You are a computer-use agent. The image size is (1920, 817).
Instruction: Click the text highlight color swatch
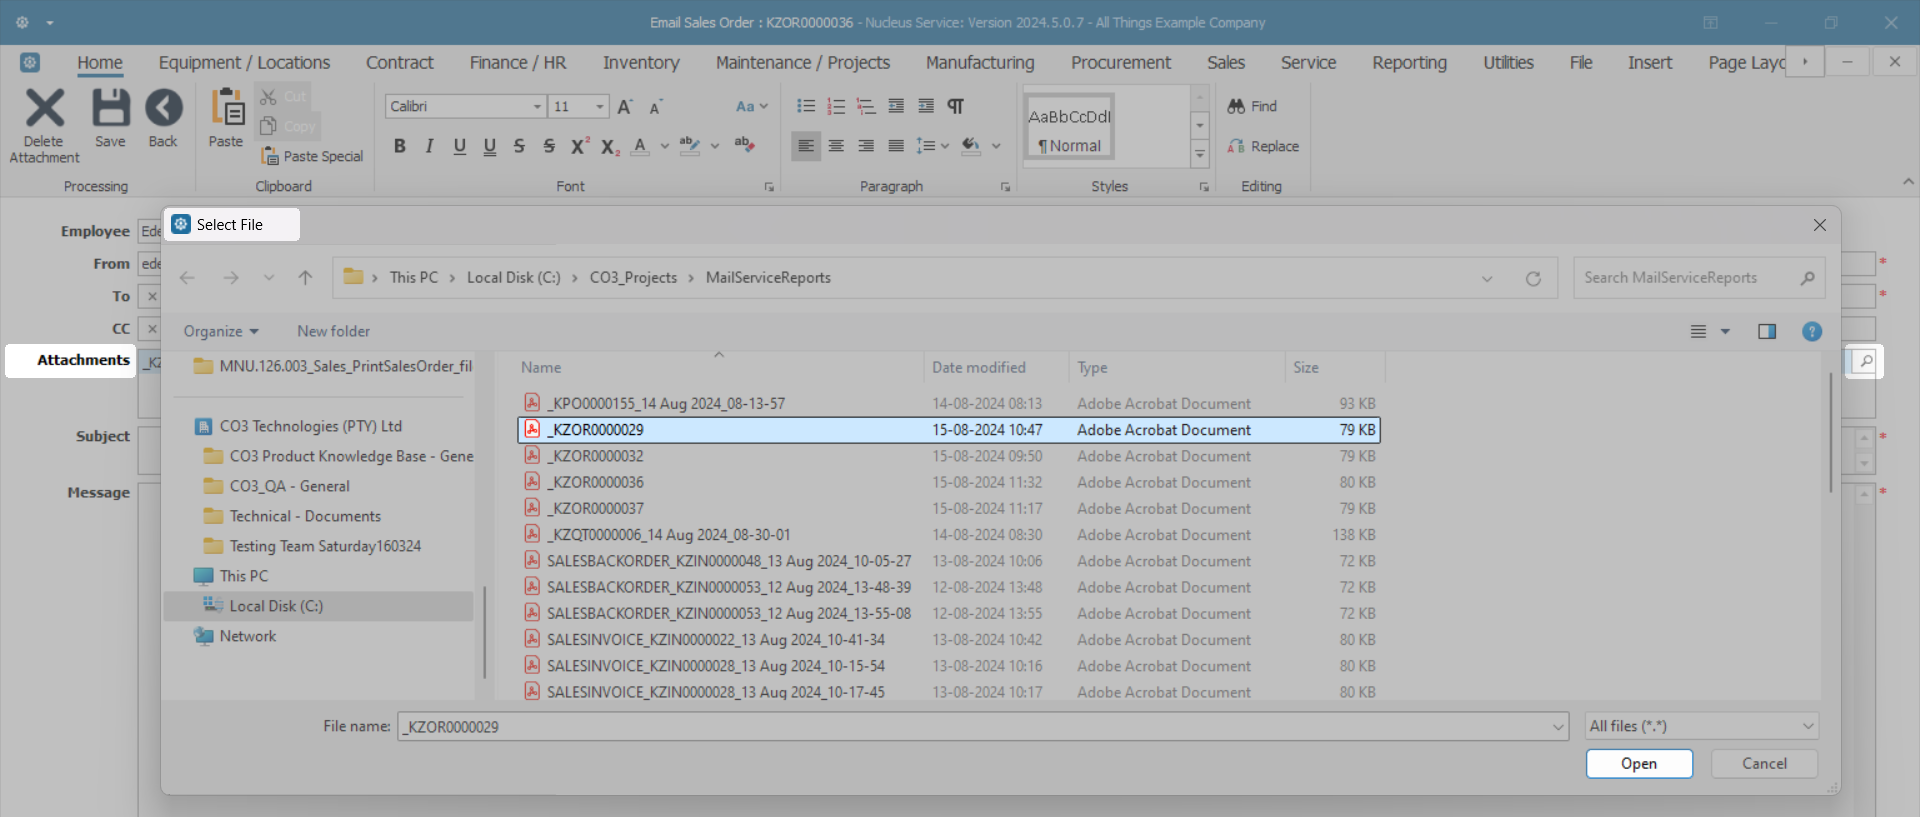coord(690,146)
